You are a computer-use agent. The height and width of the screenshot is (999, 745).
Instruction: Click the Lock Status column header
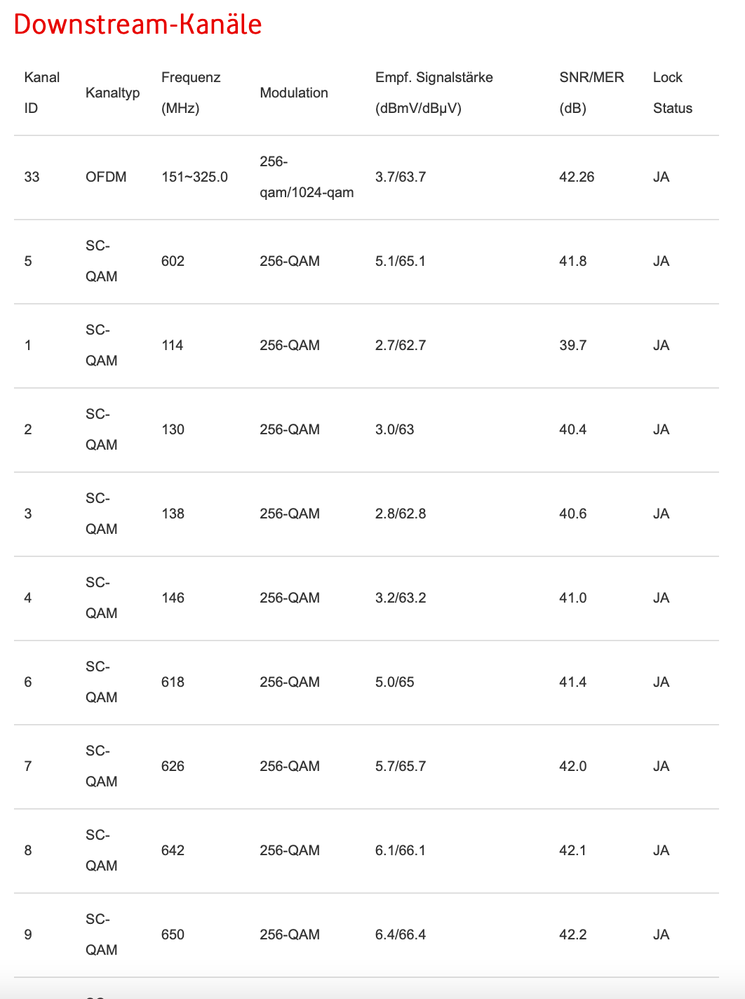[672, 92]
